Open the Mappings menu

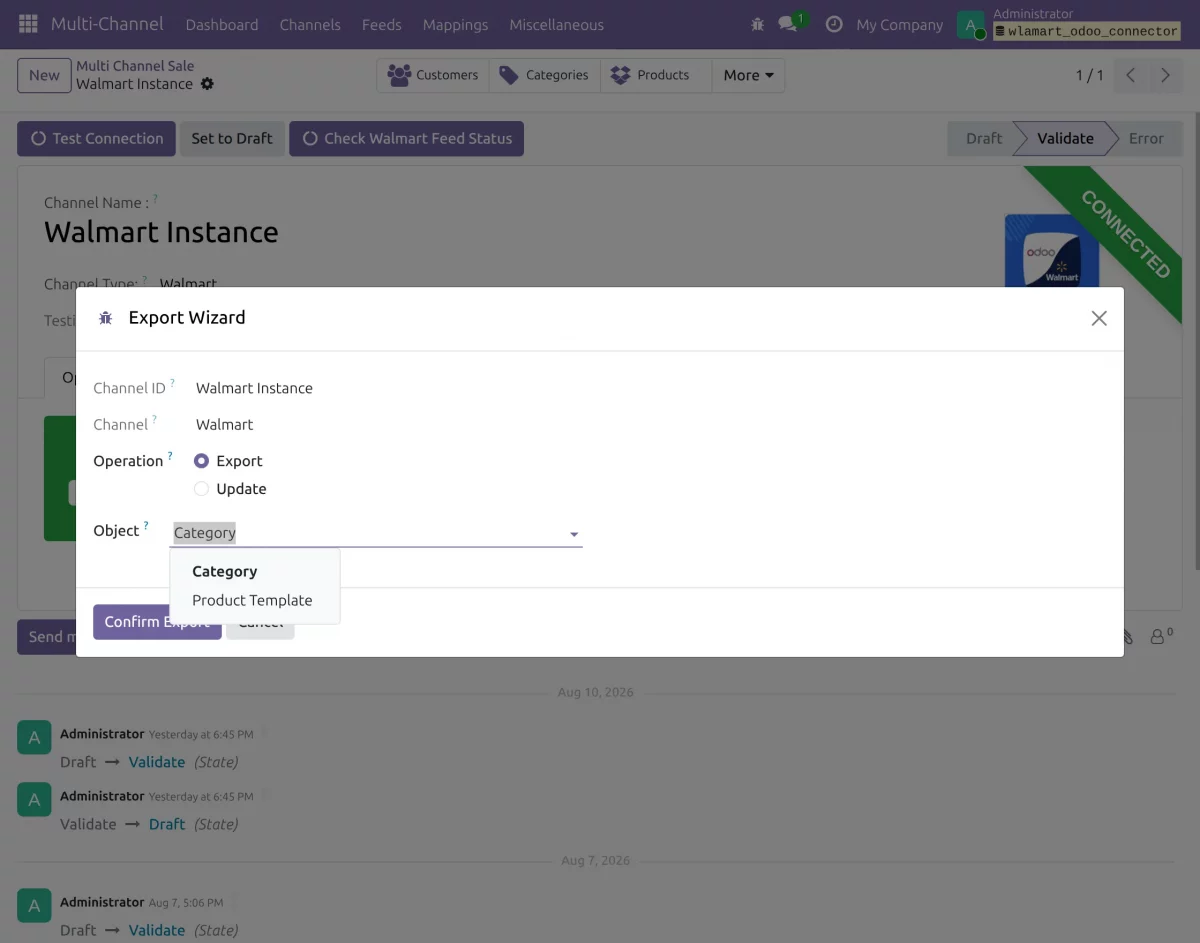click(455, 25)
